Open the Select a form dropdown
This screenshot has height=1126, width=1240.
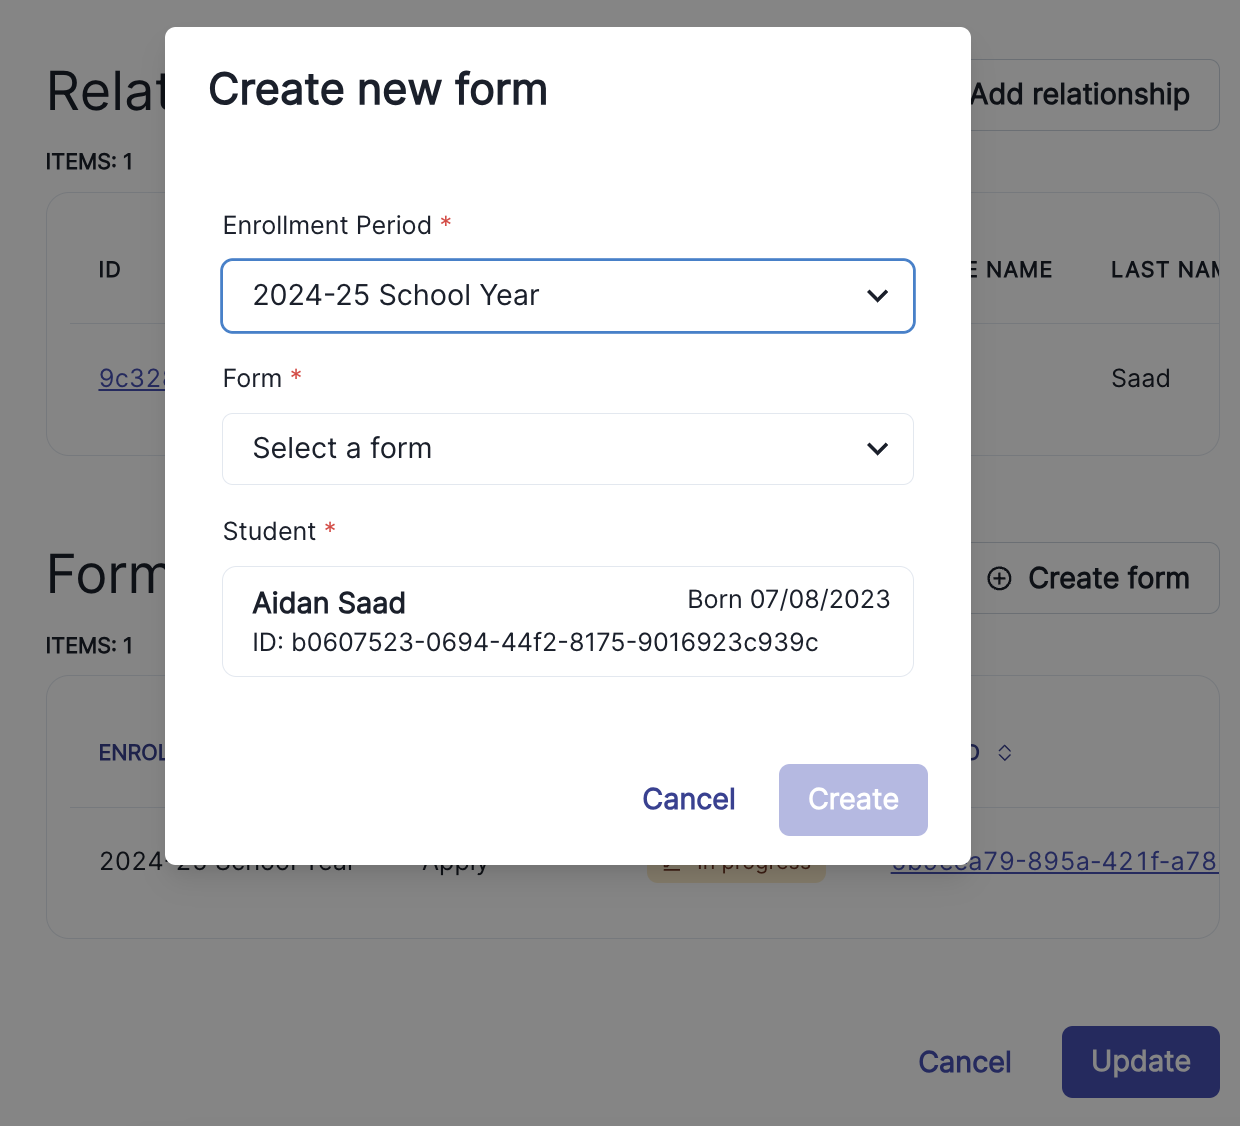[568, 449]
